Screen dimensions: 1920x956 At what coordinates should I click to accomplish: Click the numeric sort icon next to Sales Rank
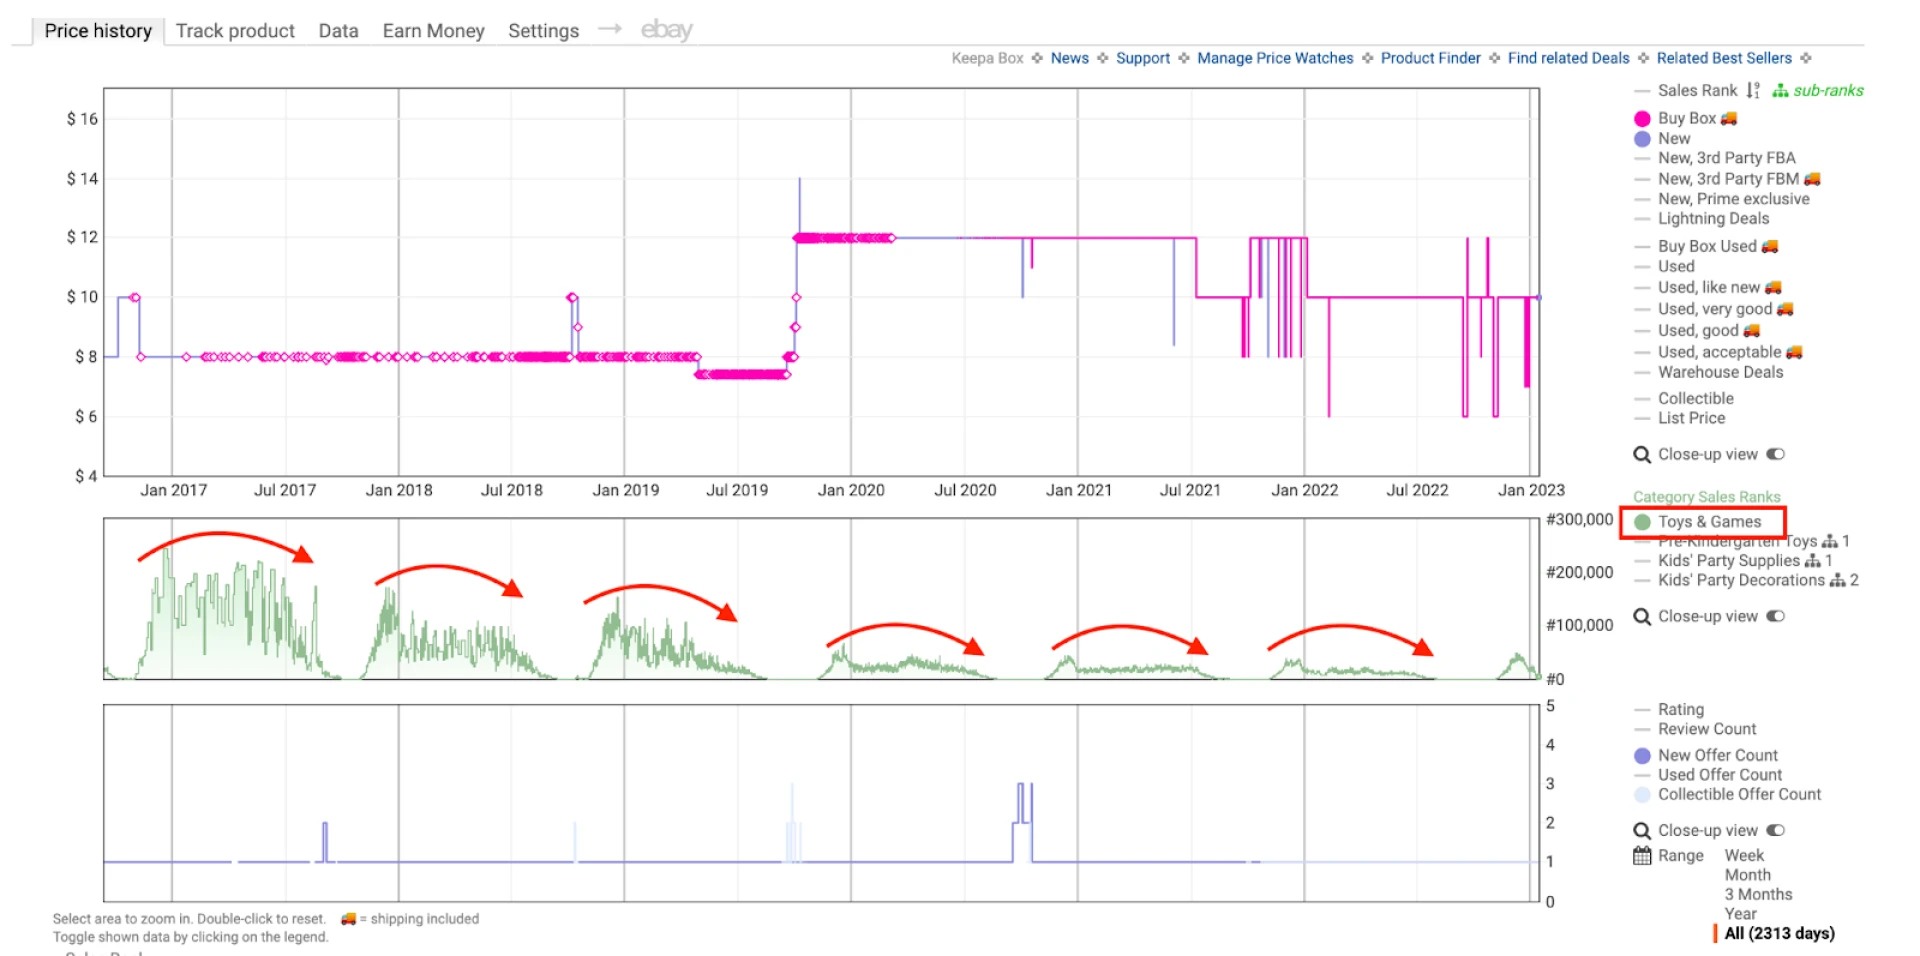tap(1751, 91)
